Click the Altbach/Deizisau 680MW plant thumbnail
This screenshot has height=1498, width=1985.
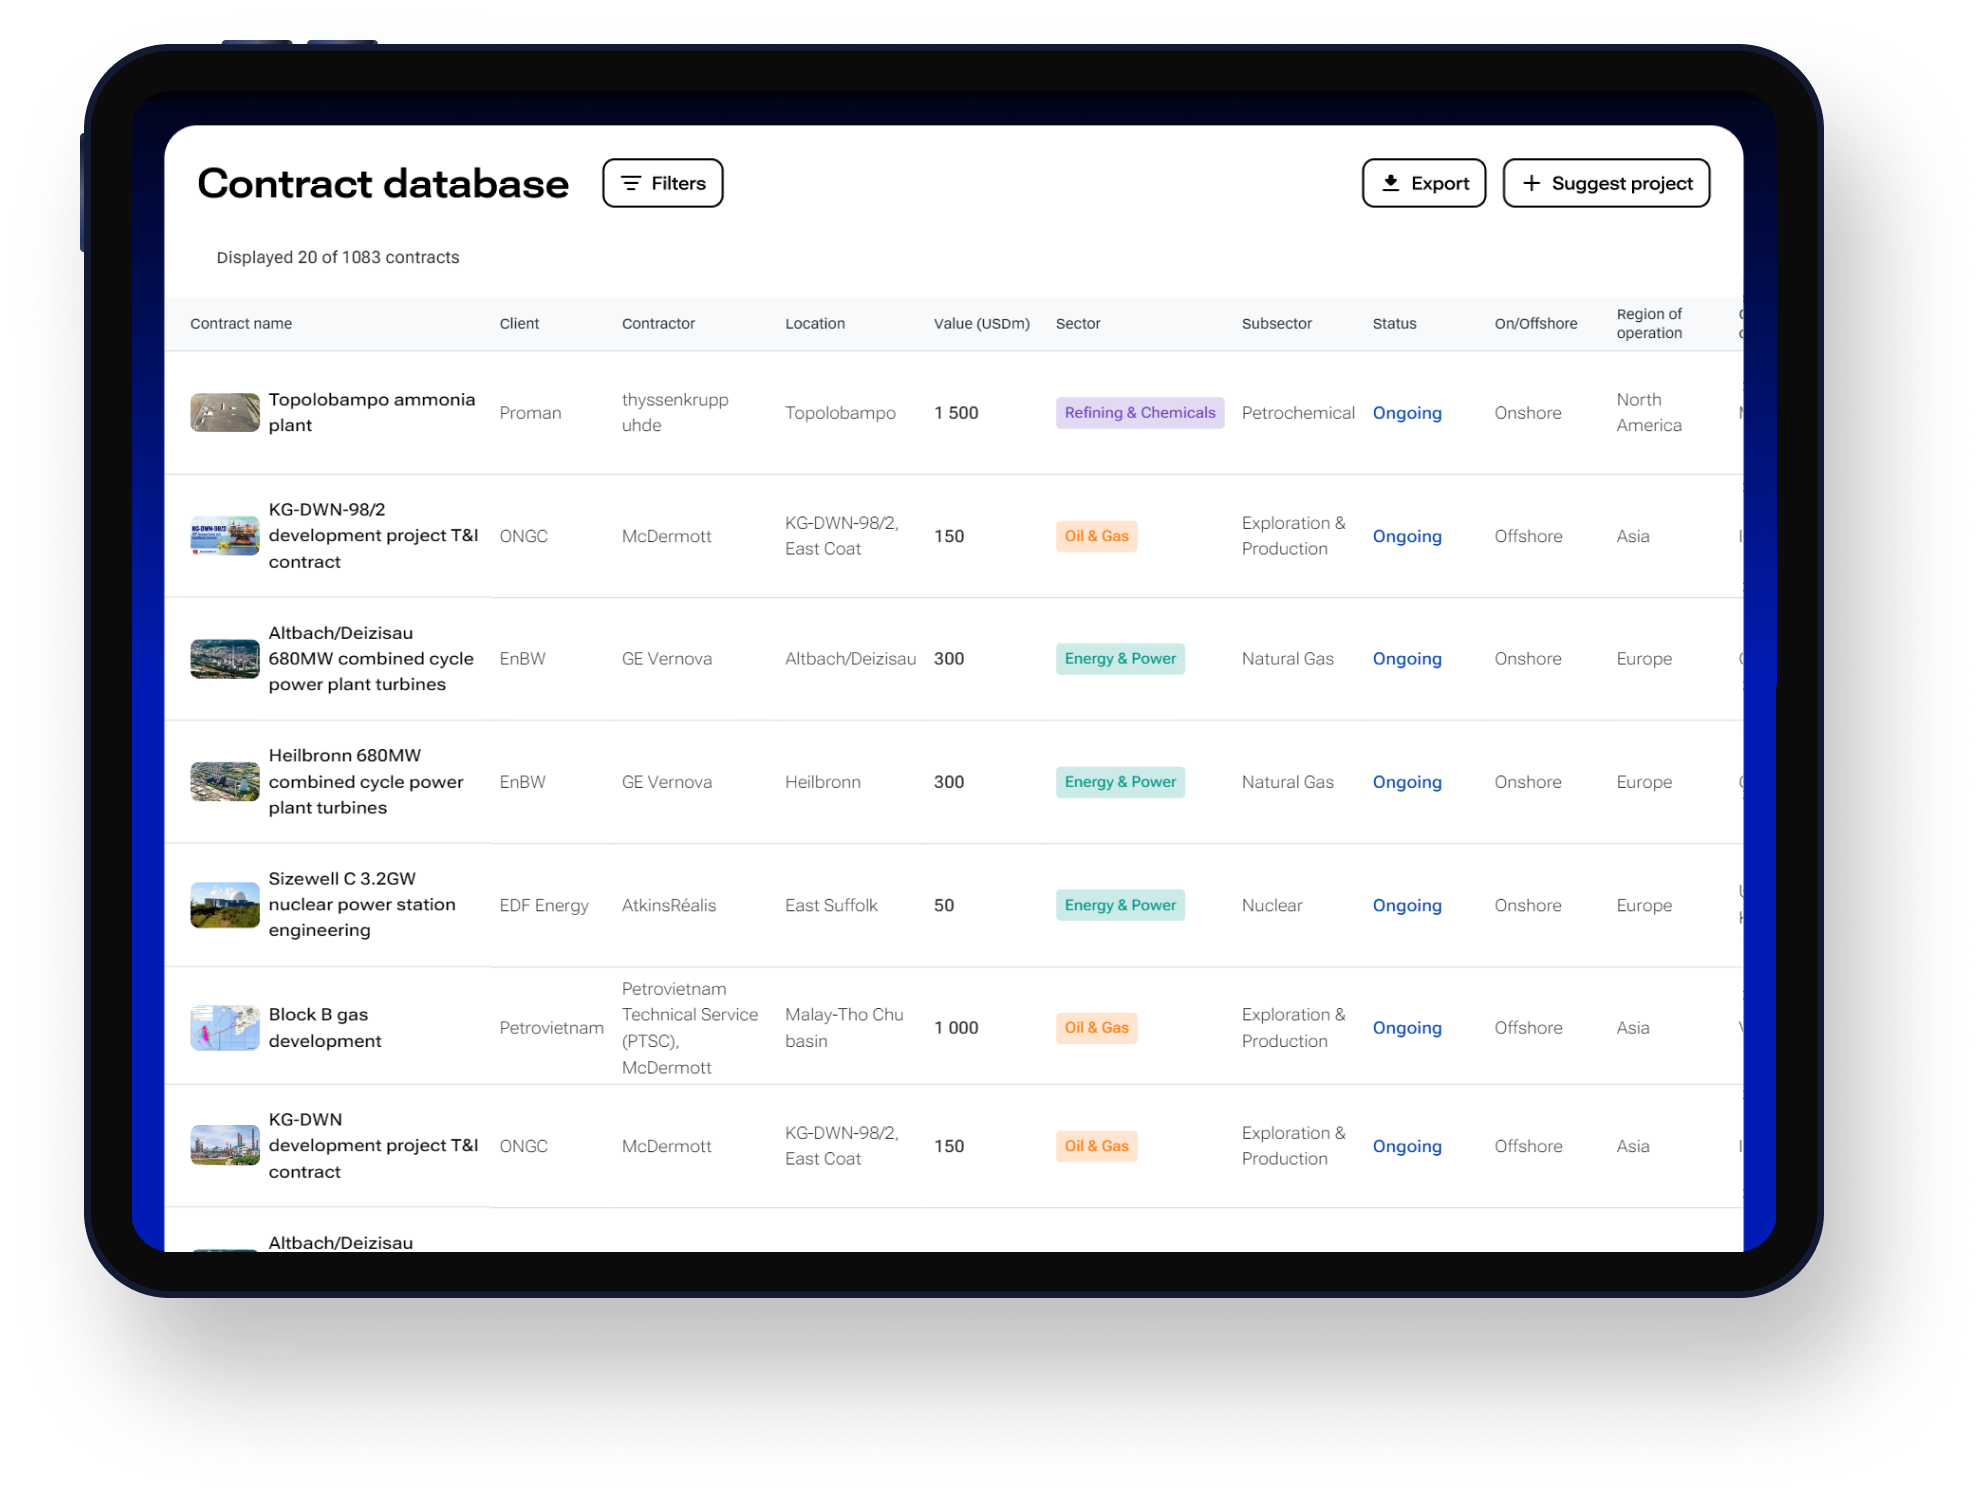[225, 659]
